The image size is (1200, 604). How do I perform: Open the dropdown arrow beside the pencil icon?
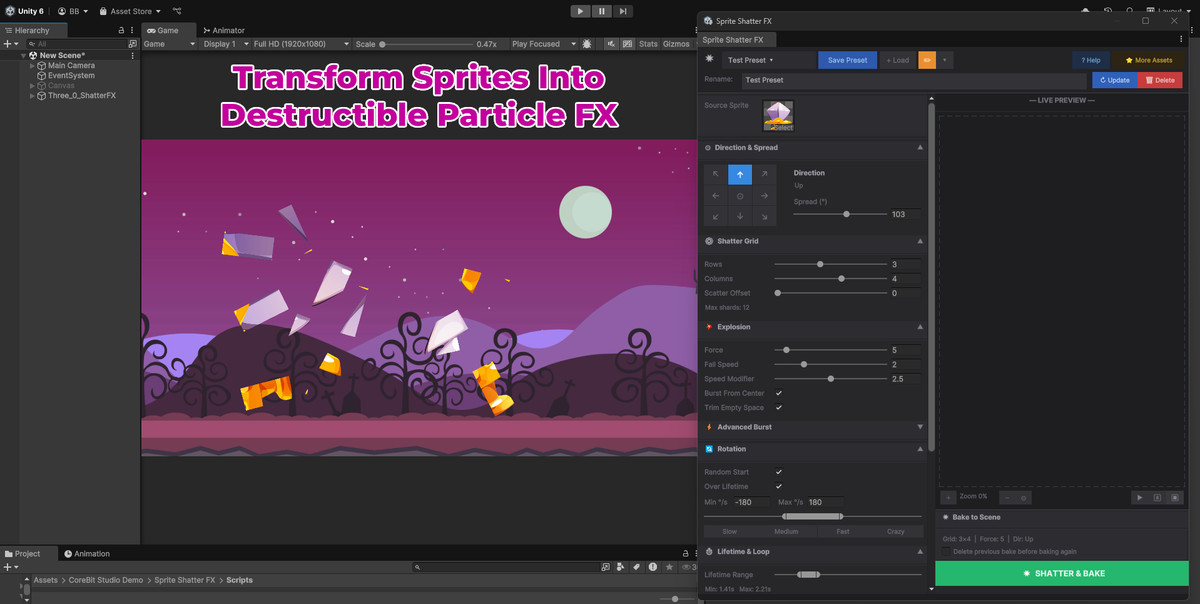pyautogui.click(x=946, y=60)
